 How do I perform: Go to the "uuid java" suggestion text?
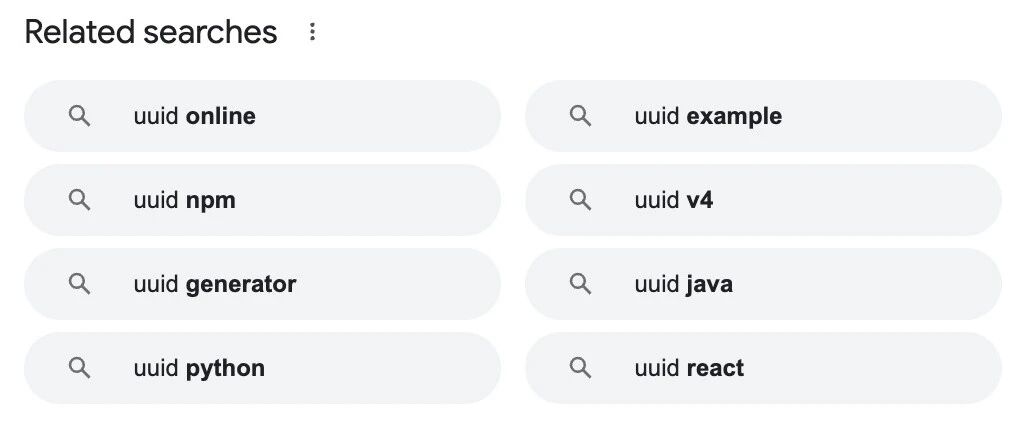coord(683,284)
